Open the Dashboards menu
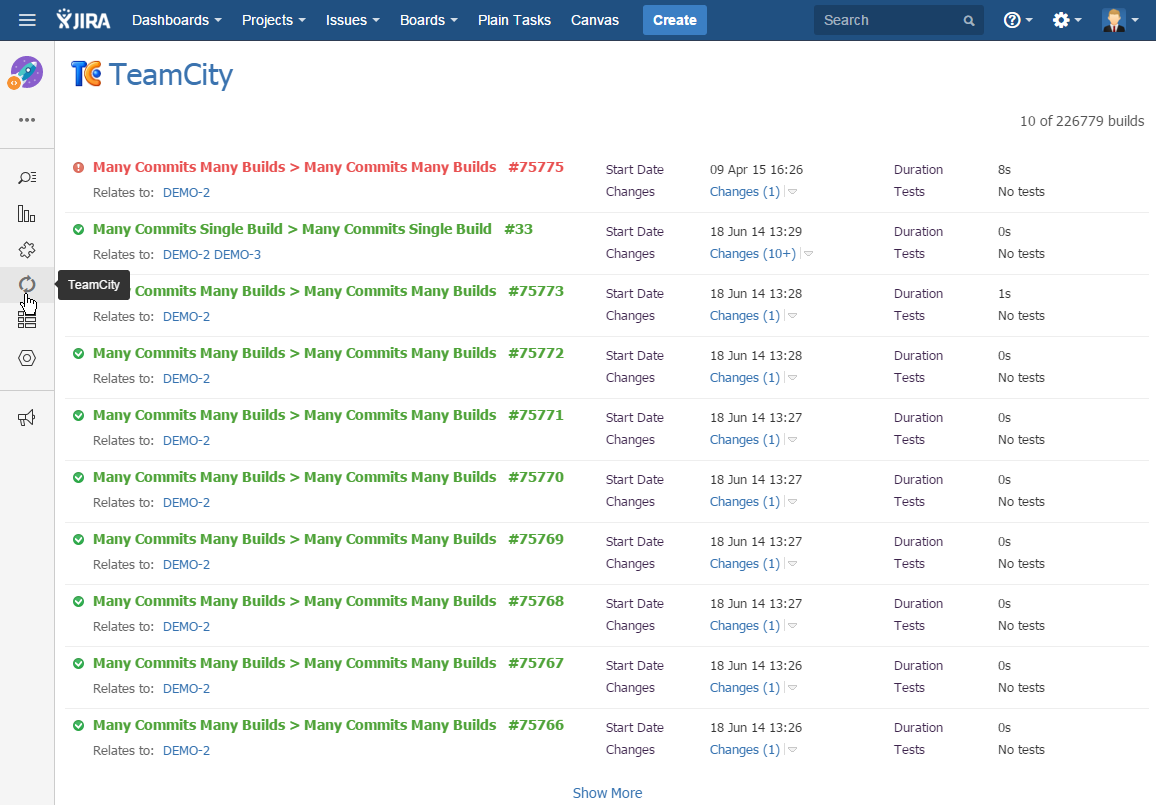 176,20
